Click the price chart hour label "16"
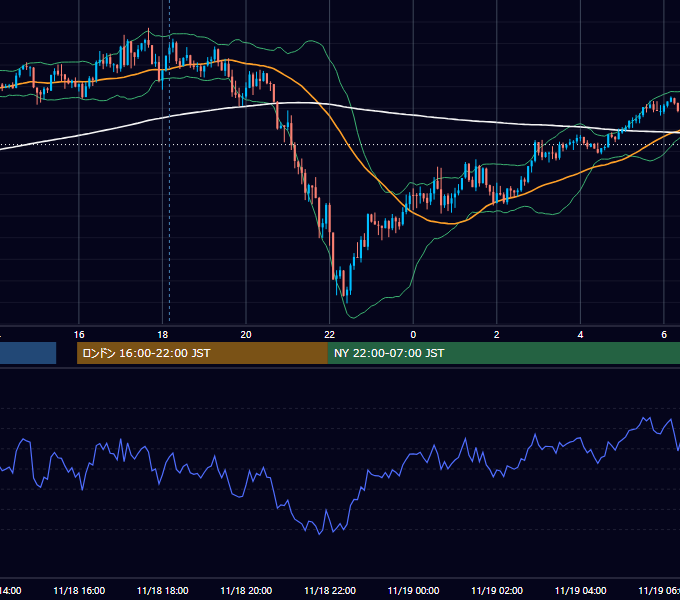Viewport: 680px width, 600px height. pos(79,335)
